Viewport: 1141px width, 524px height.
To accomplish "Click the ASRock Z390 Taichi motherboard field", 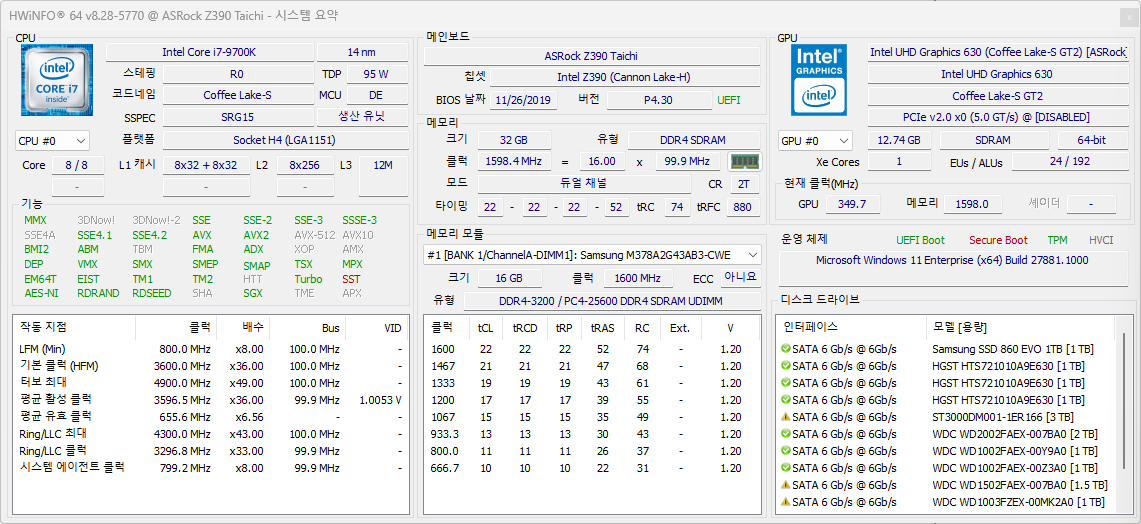I will click(x=592, y=56).
